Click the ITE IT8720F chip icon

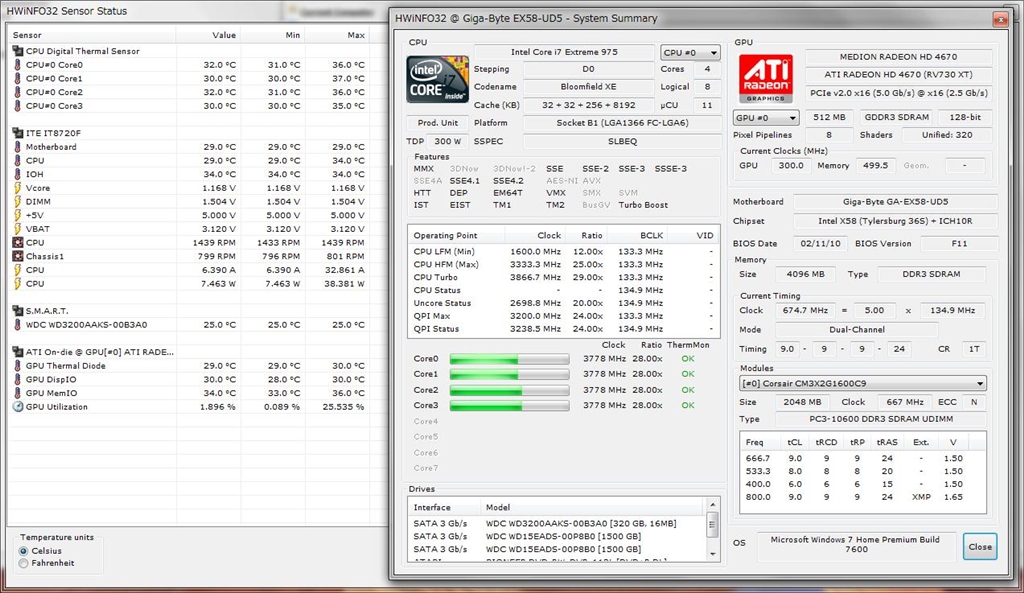pyautogui.click(x=17, y=133)
